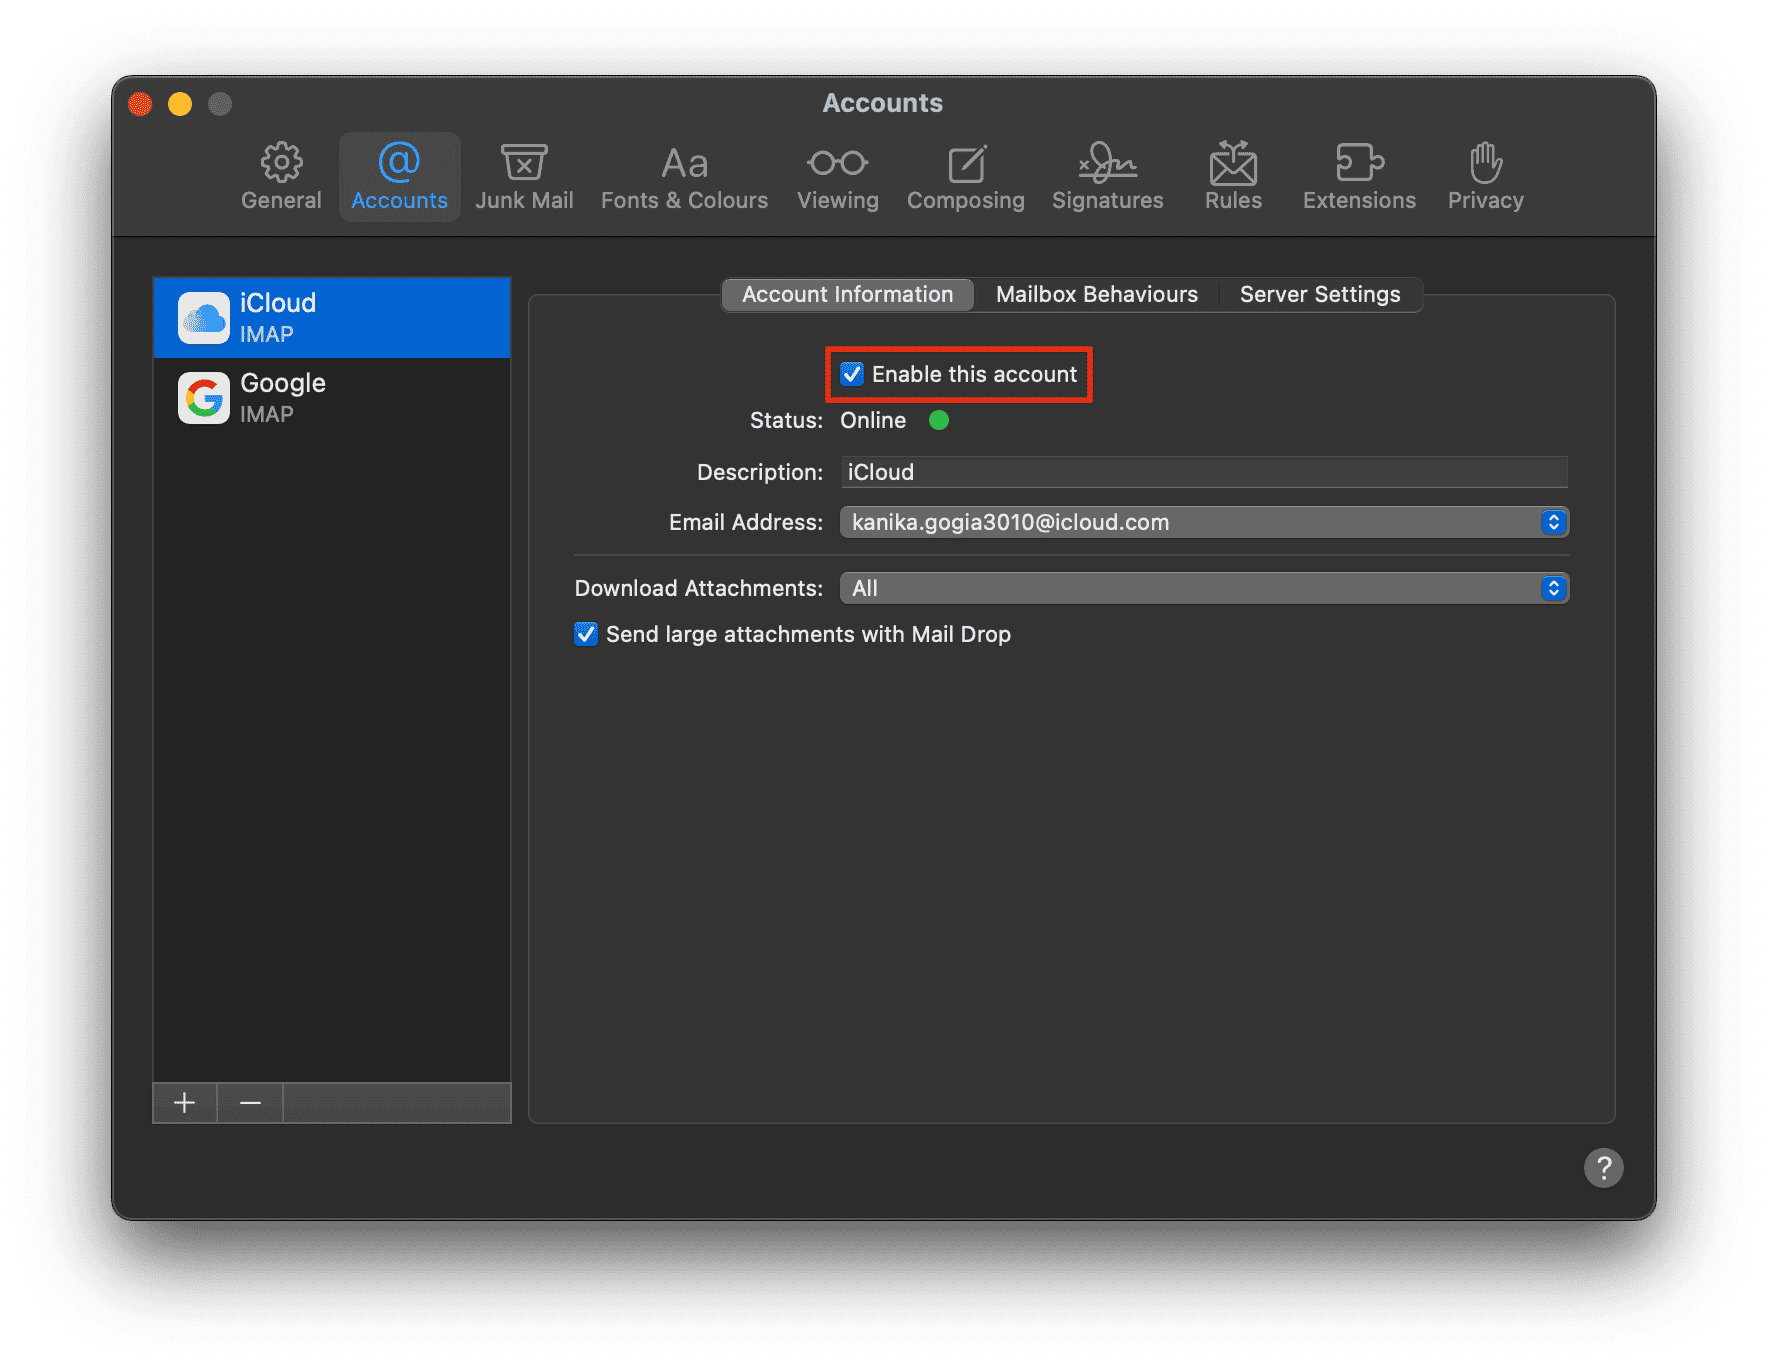
Task: Open Composing preferences
Action: pos(965,177)
